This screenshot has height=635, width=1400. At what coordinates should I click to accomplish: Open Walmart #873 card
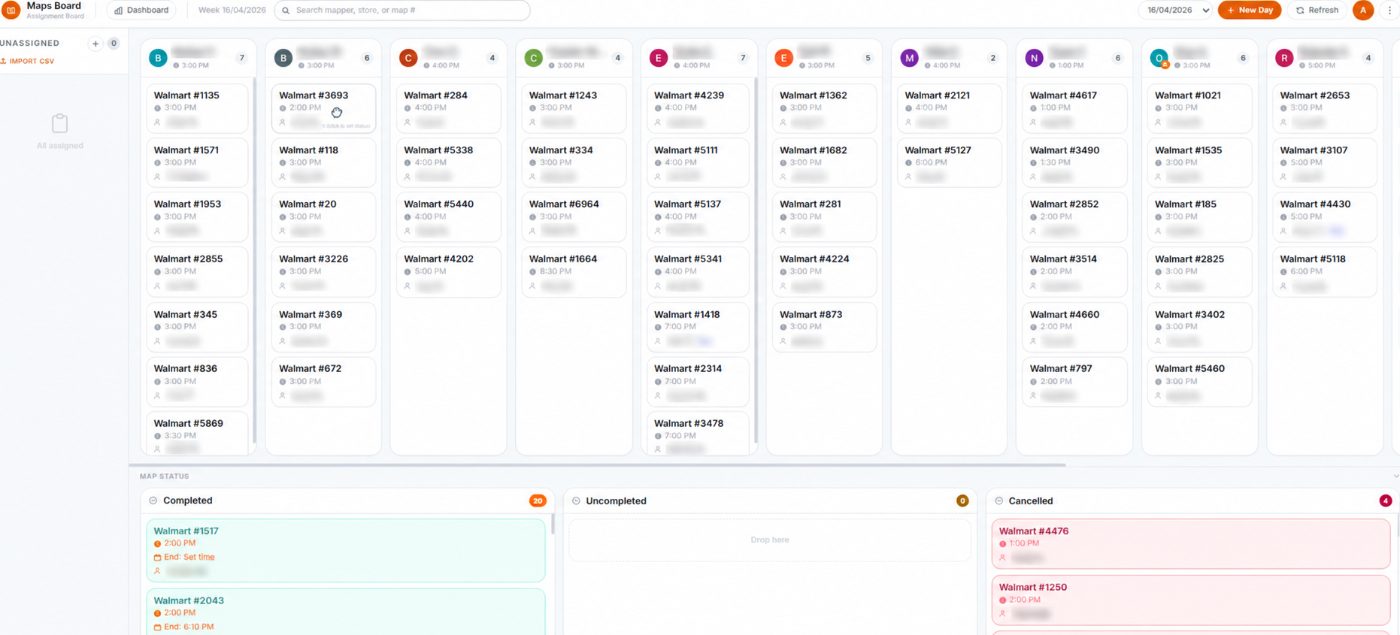point(824,327)
